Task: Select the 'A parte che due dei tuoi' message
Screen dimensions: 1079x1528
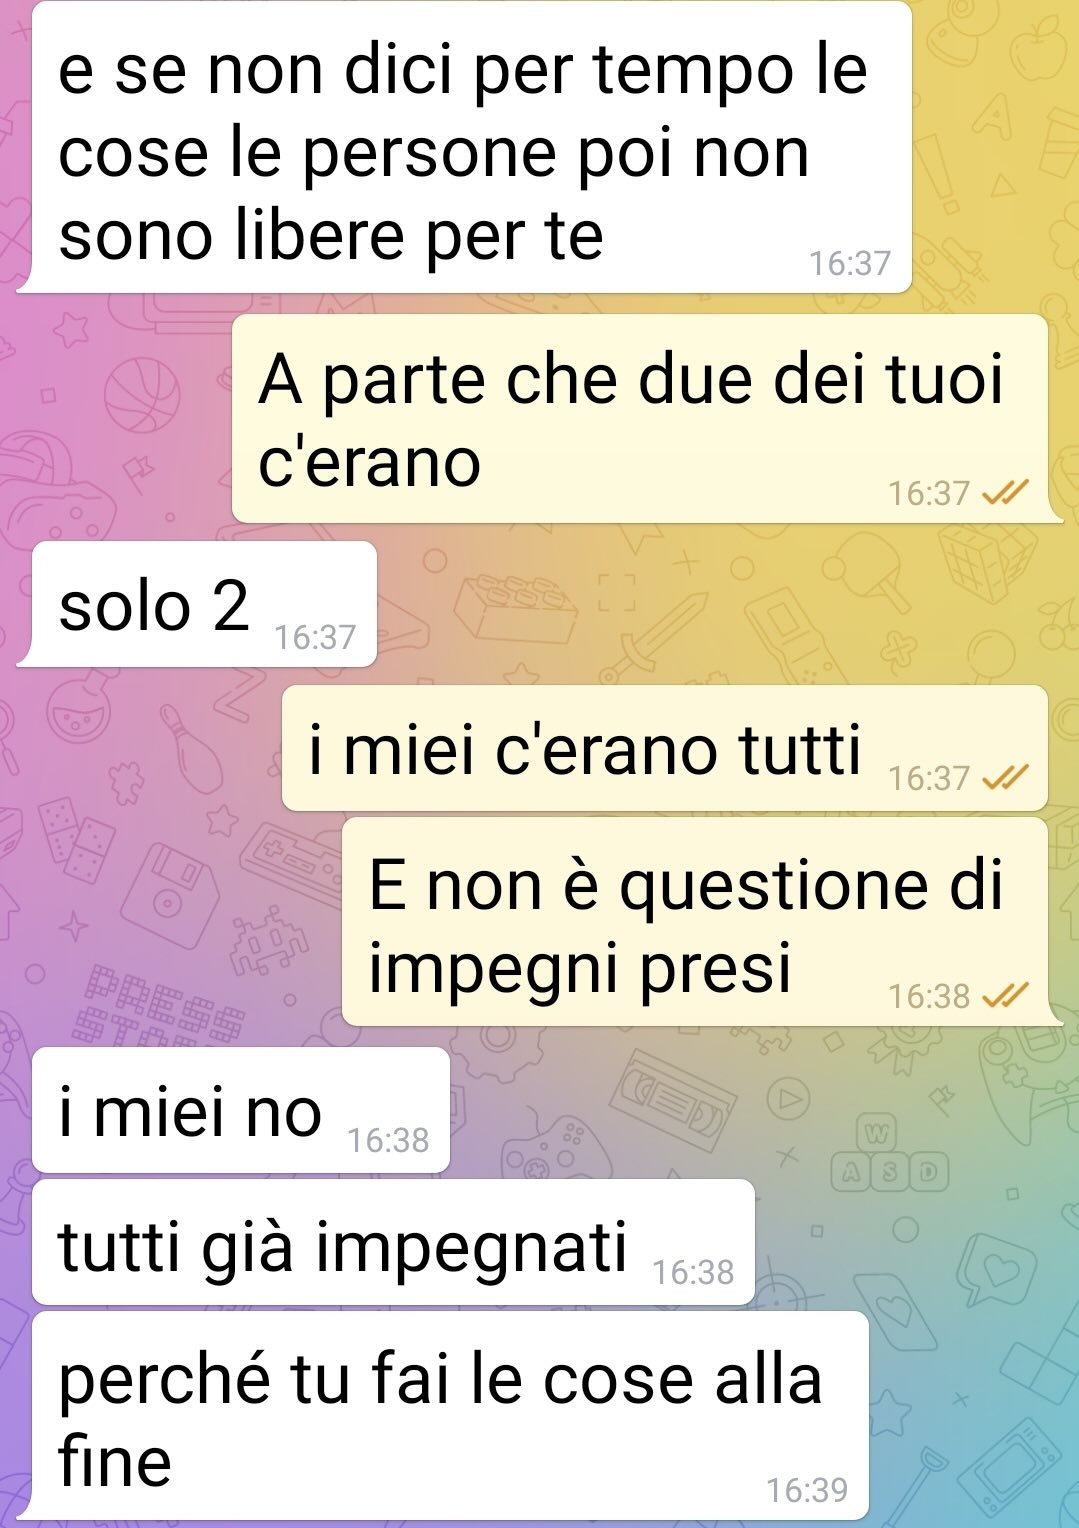Action: 640,419
